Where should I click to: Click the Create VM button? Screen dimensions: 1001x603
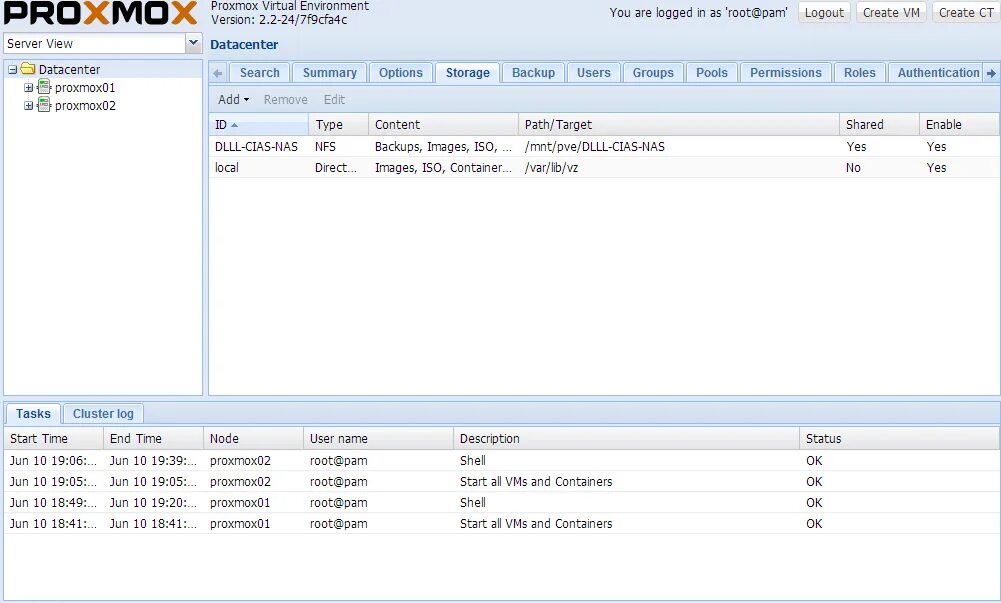891,13
